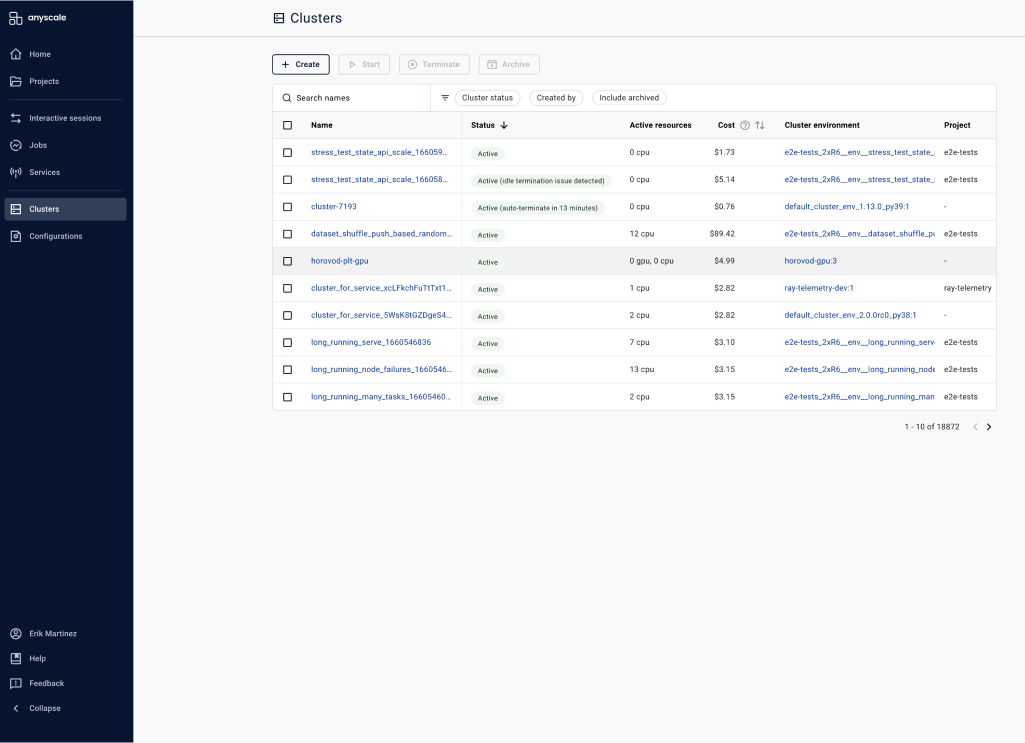Screen dimensions: 1025x743
Task: Toggle the select-all checkbox in header
Action: point(288,125)
